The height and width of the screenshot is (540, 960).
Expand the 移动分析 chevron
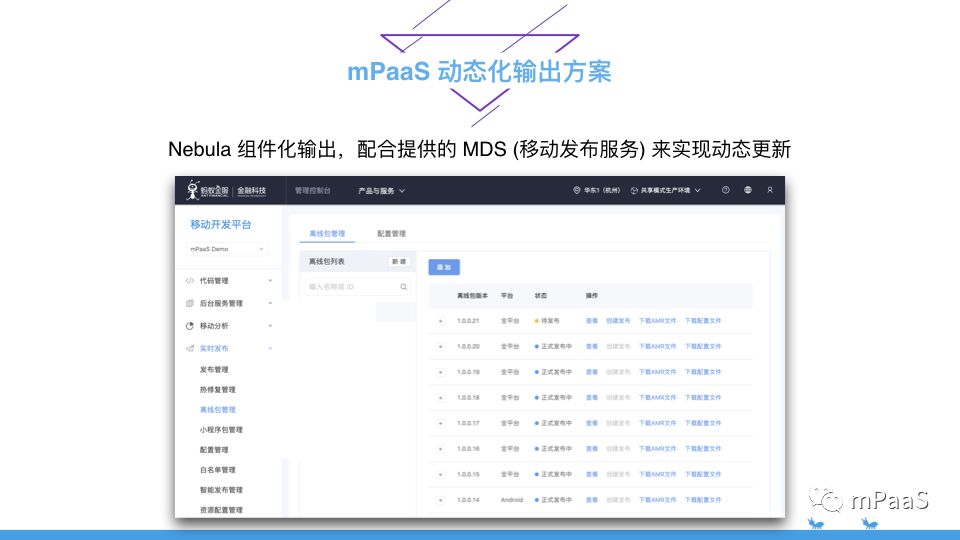[x=270, y=326]
